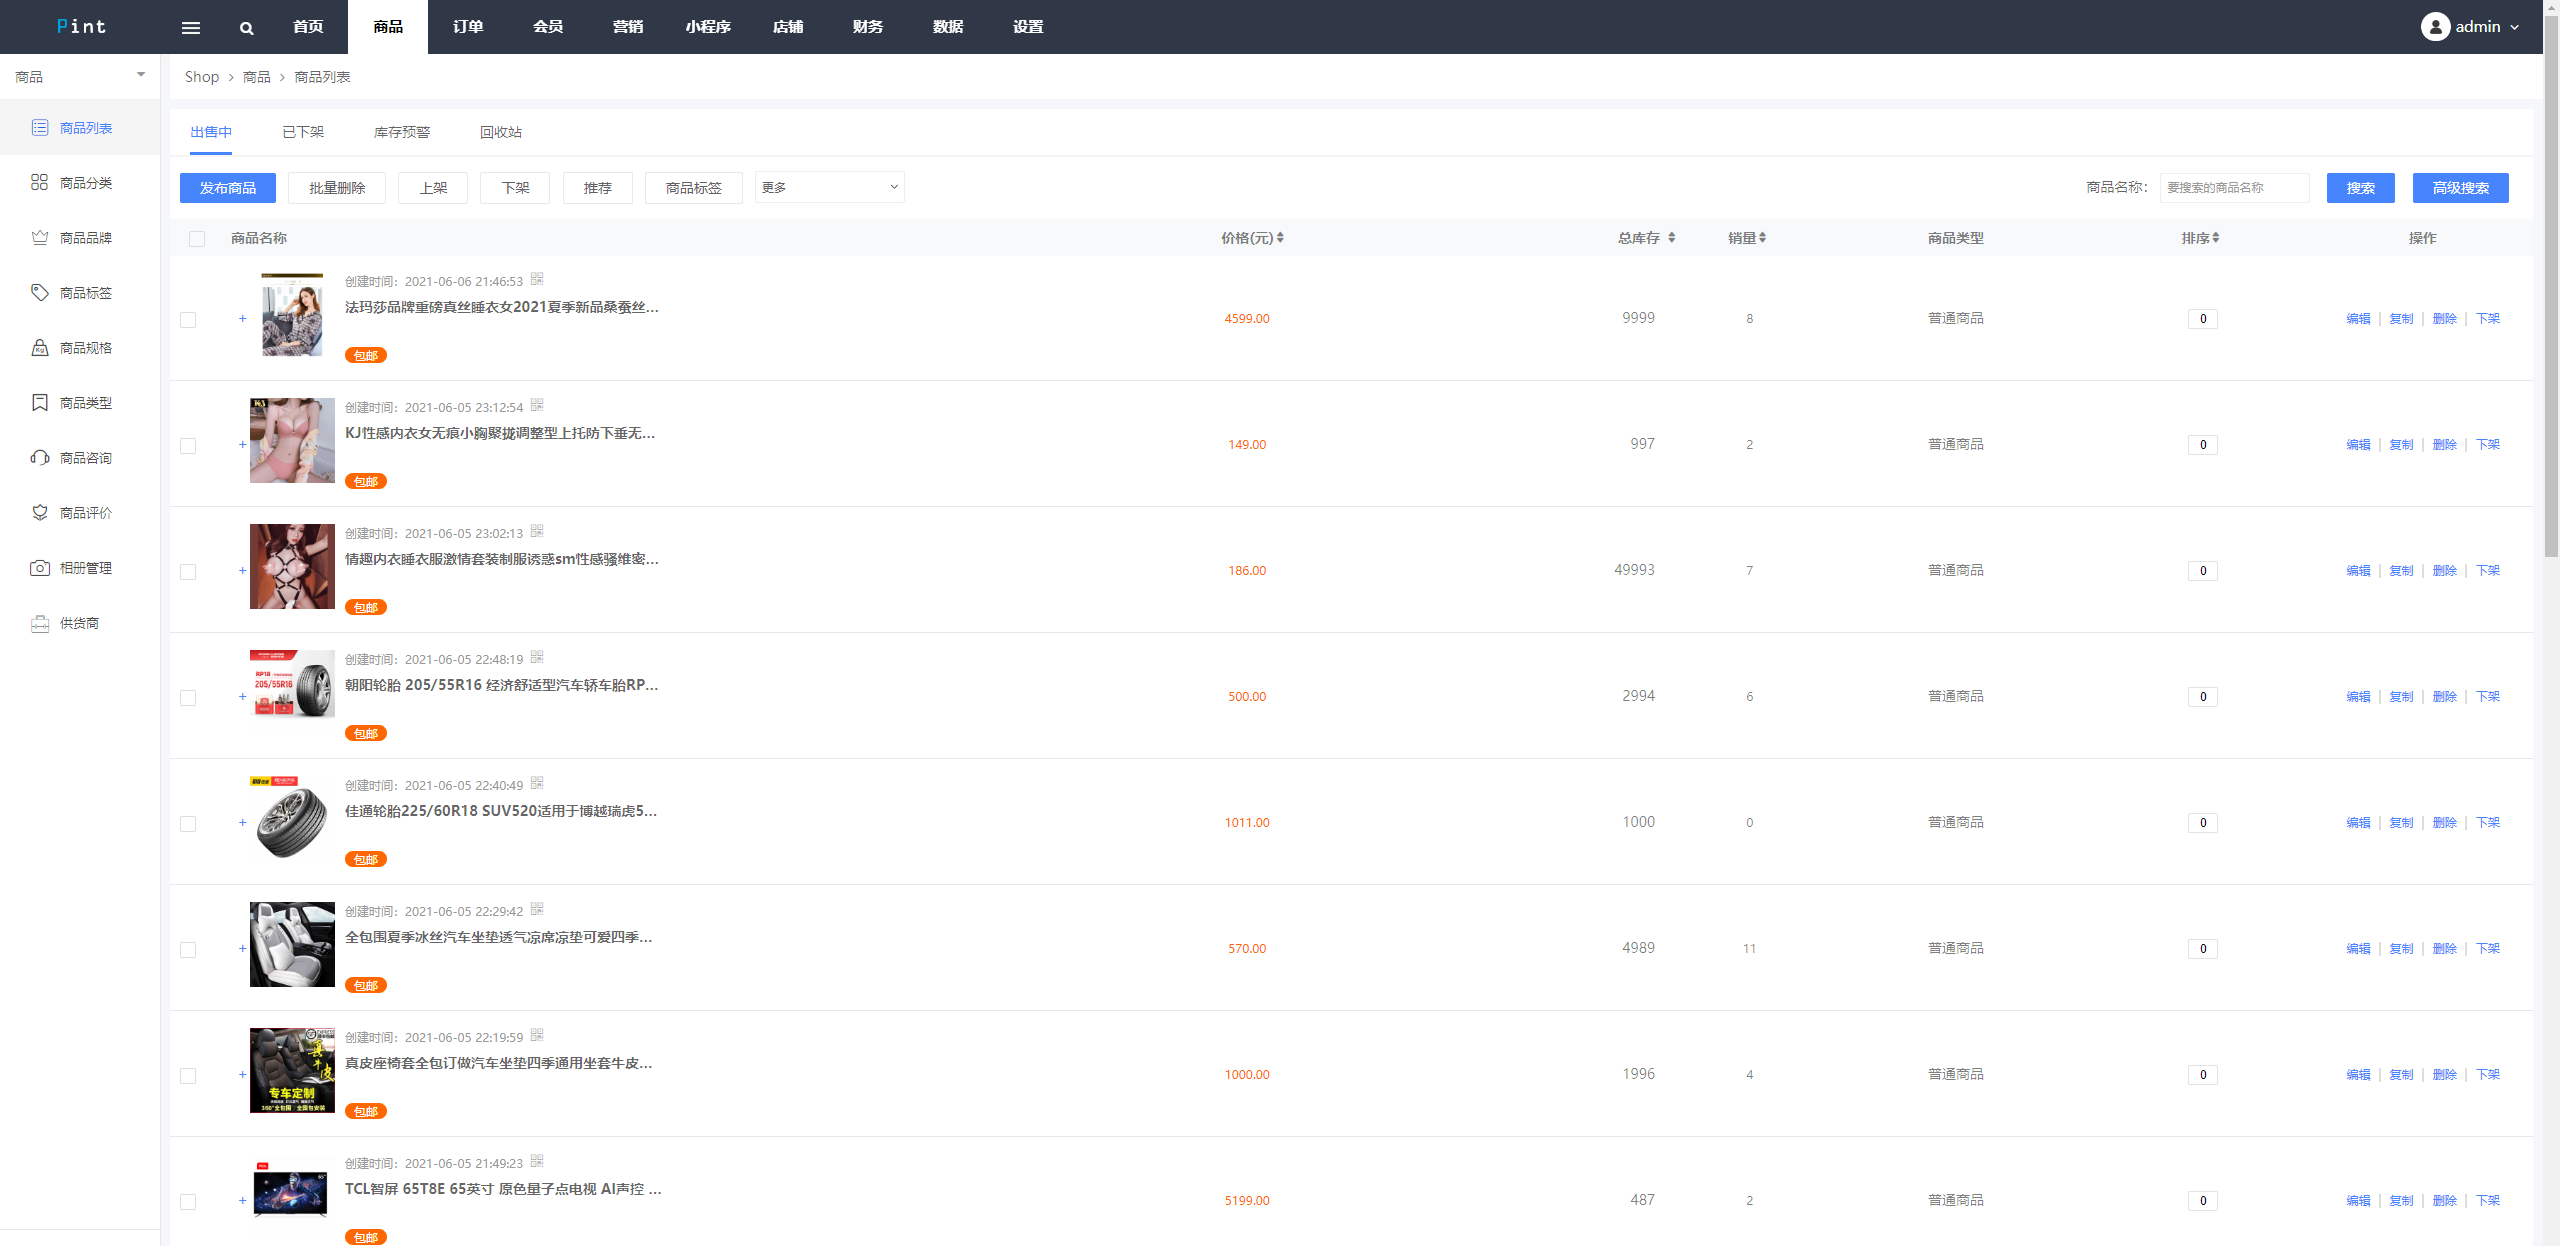The width and height of the screenshot is (2560, 1246).
Task: Open the 订单 top menu
Action: [467, 27]
